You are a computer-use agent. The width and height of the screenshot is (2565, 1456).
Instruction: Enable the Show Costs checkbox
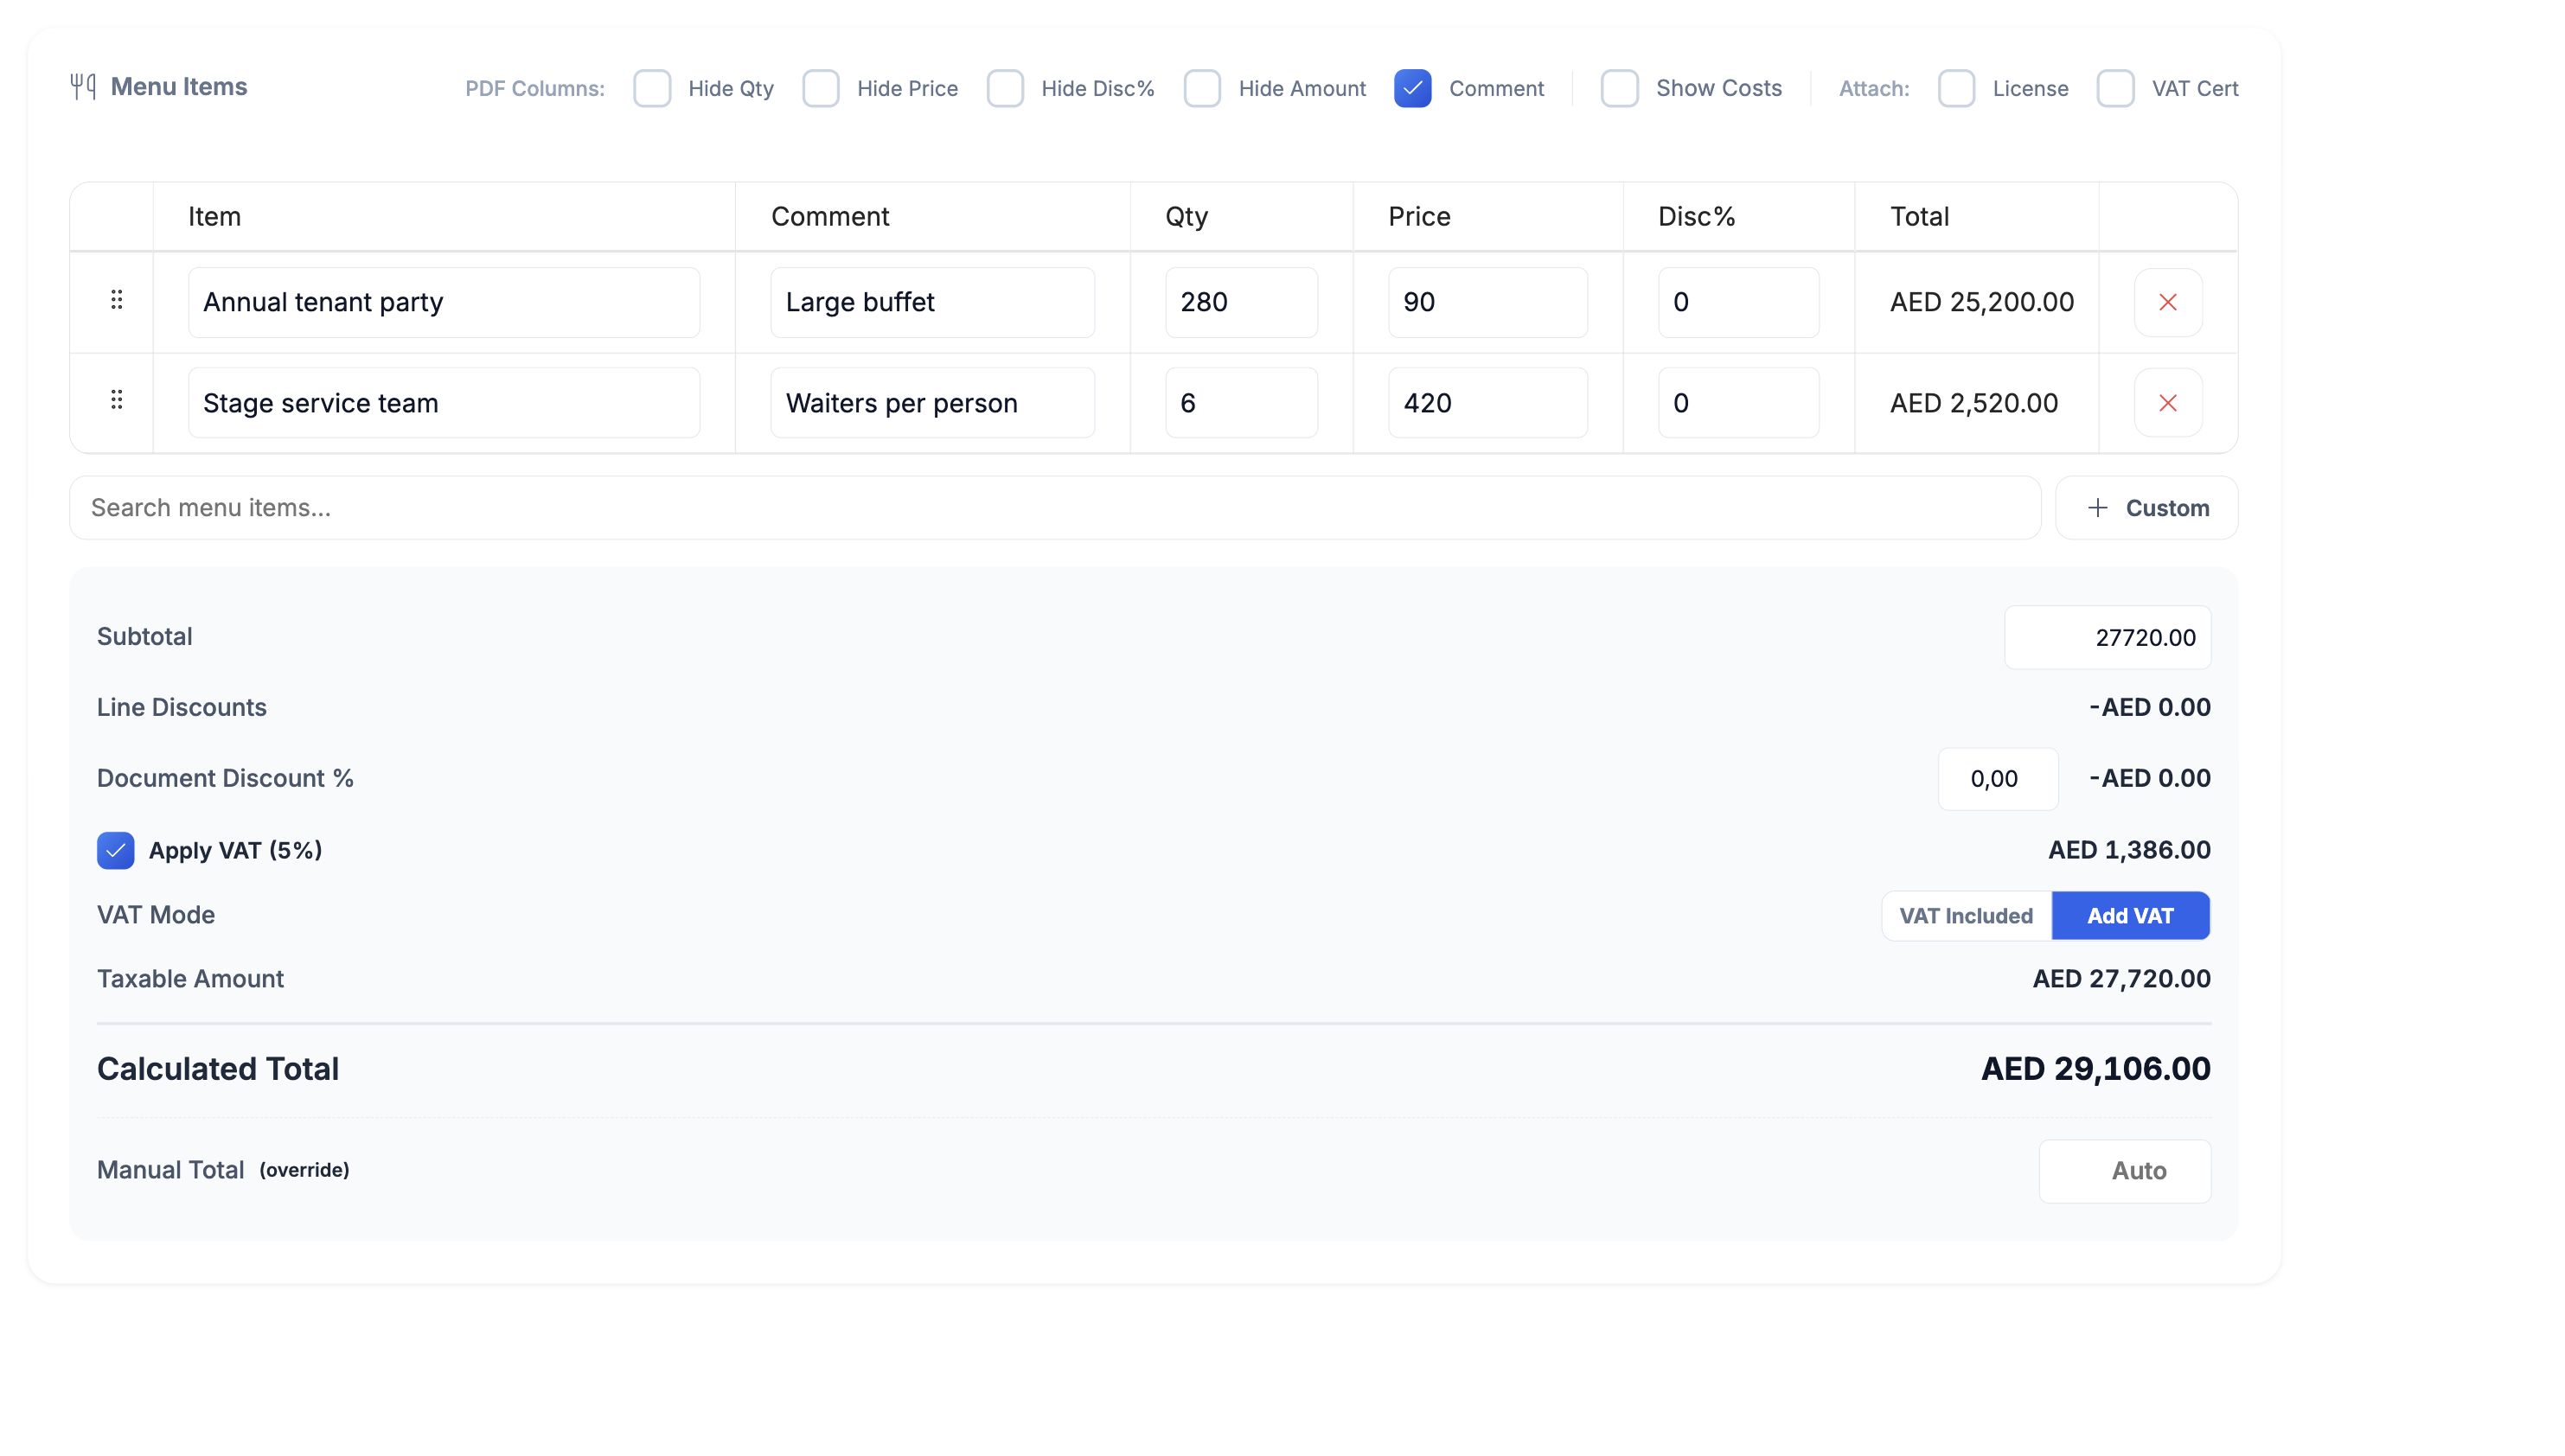click(1619, 88)
